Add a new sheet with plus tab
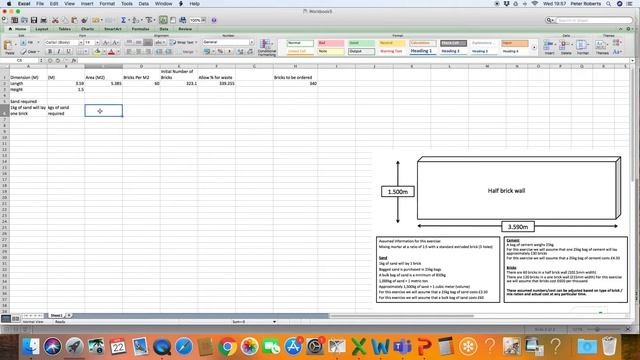 [x=69, y=316]
